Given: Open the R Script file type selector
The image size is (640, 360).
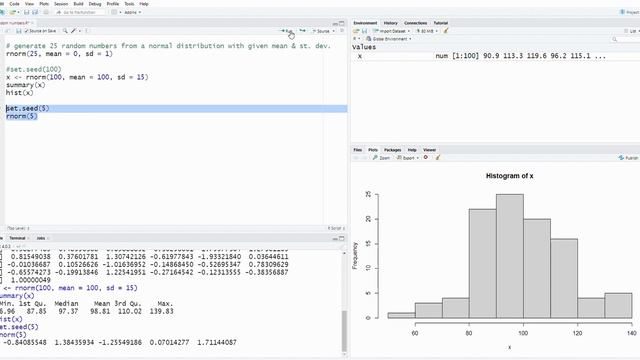Looking at the screenshot, I should point(336,228).
